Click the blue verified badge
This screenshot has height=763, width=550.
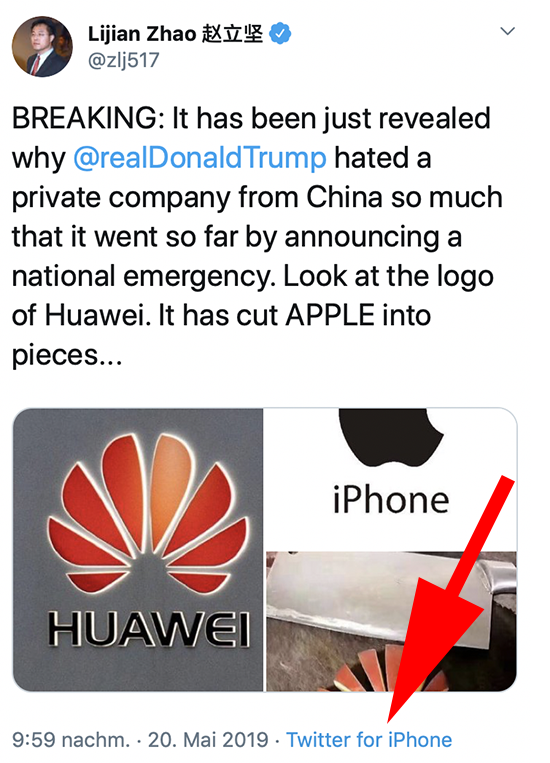280,34
